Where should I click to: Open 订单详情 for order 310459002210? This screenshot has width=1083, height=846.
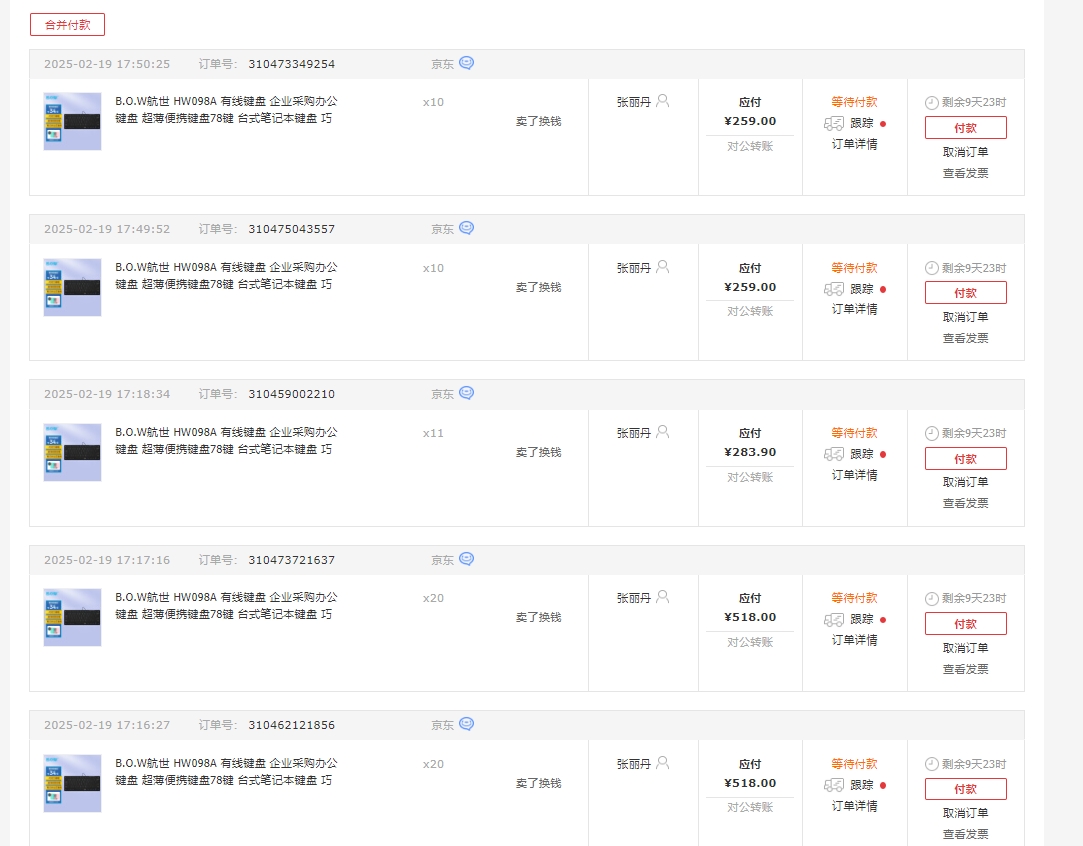854,475
